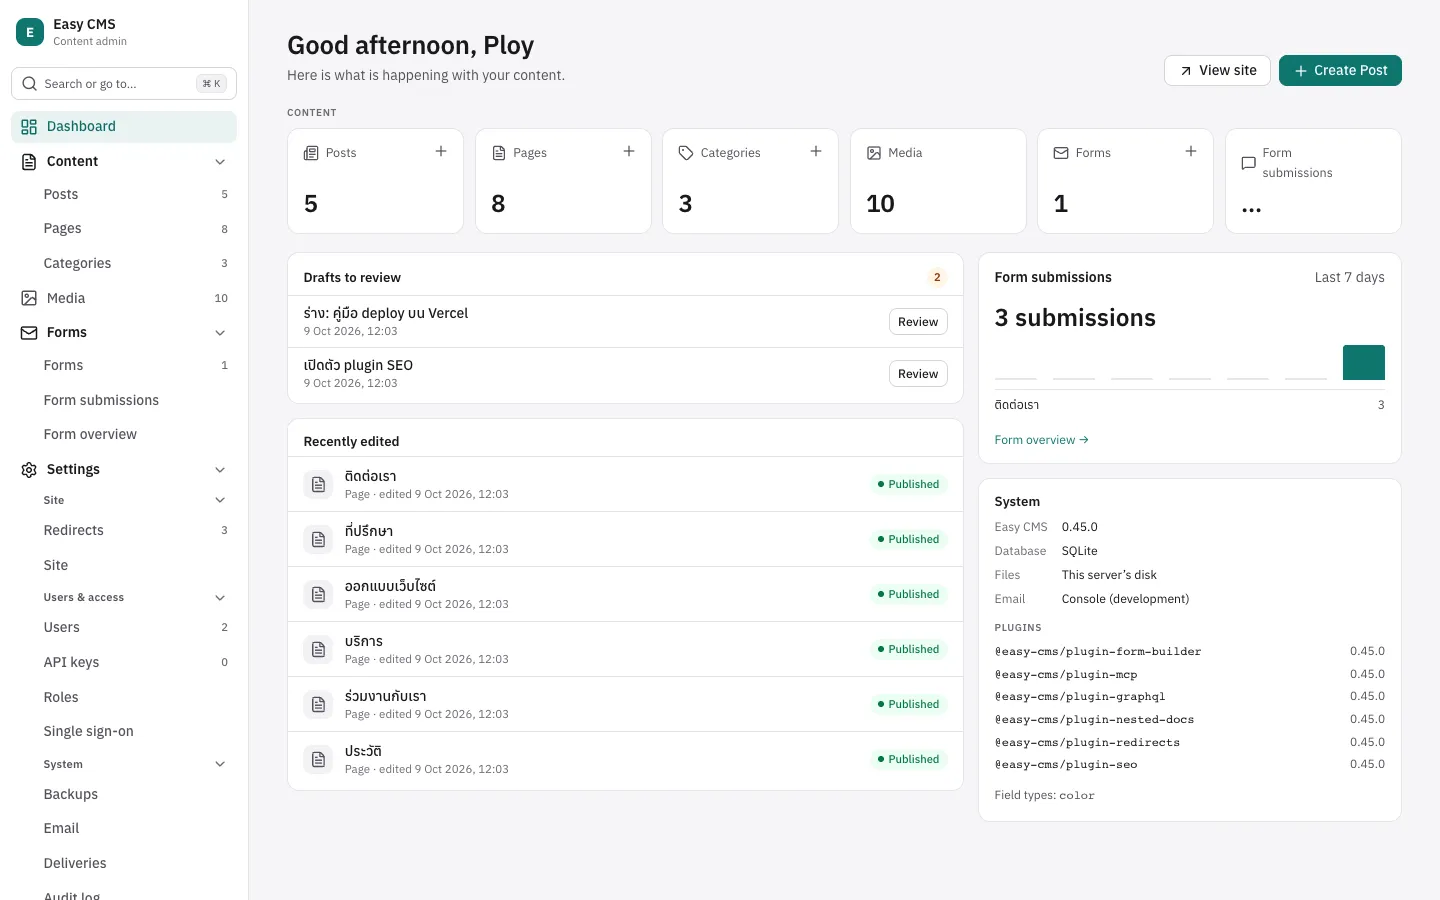Click the @easy-cms/plugin-seo entry
Screen dimensions: 1440x900
(1189, 765)
